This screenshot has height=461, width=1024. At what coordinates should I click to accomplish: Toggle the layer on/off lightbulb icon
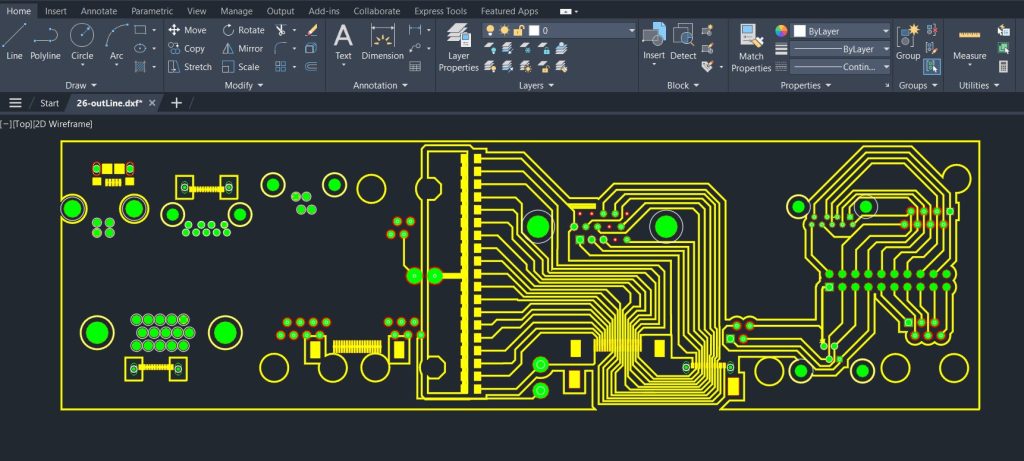tap(490, 30)
